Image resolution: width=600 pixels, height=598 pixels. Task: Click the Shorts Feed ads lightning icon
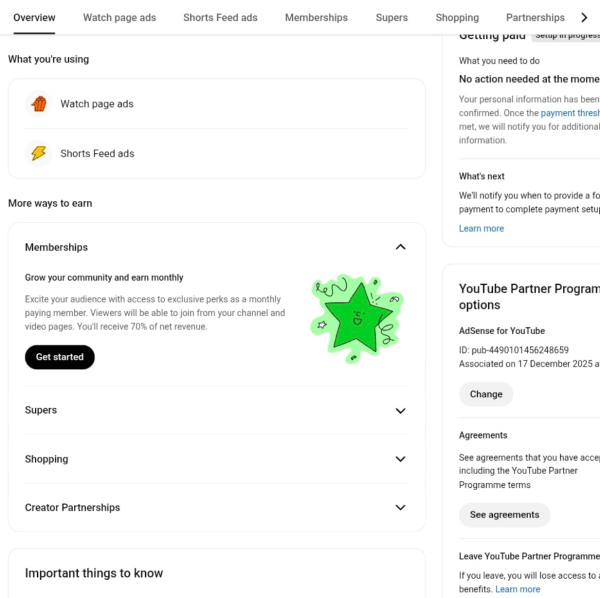[39, 153]
